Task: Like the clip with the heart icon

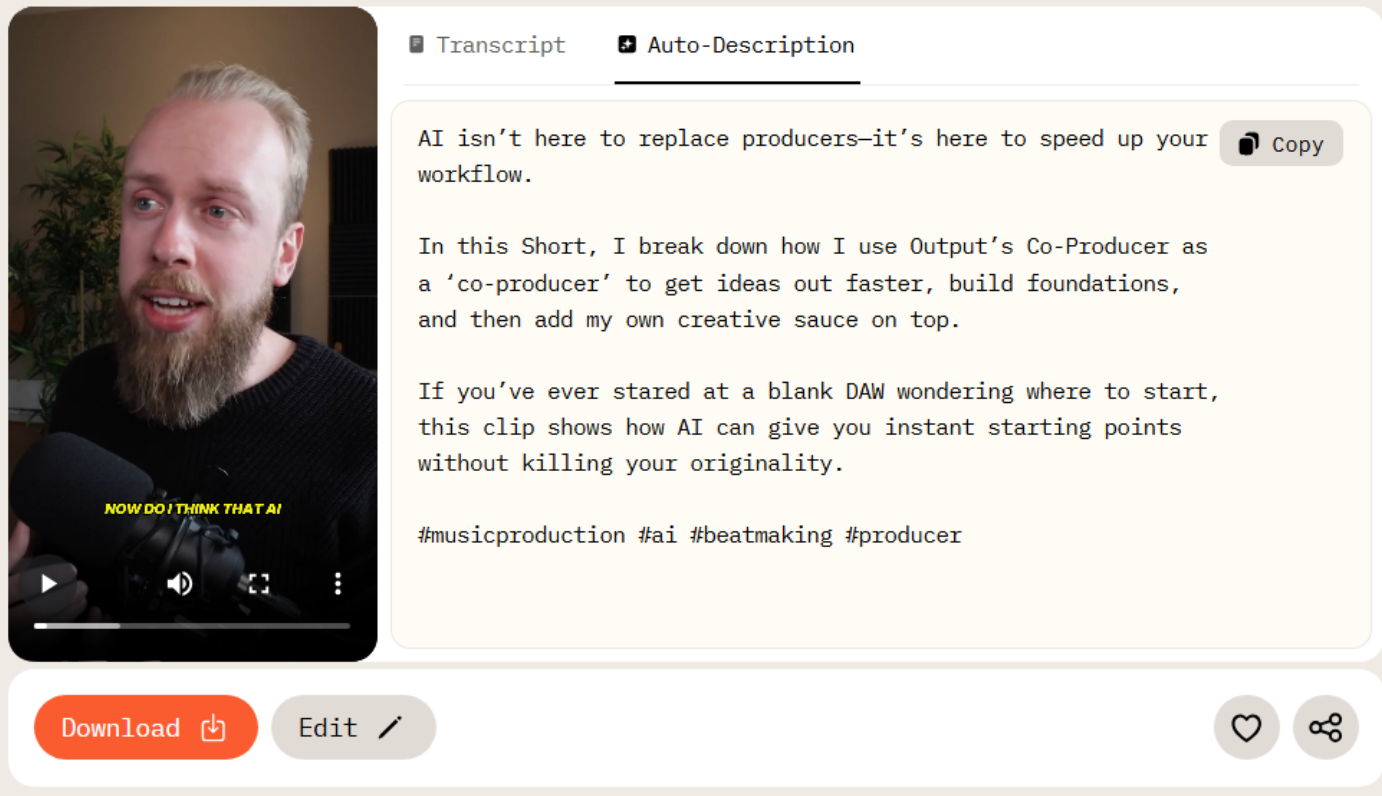Action: [1246, 728]
